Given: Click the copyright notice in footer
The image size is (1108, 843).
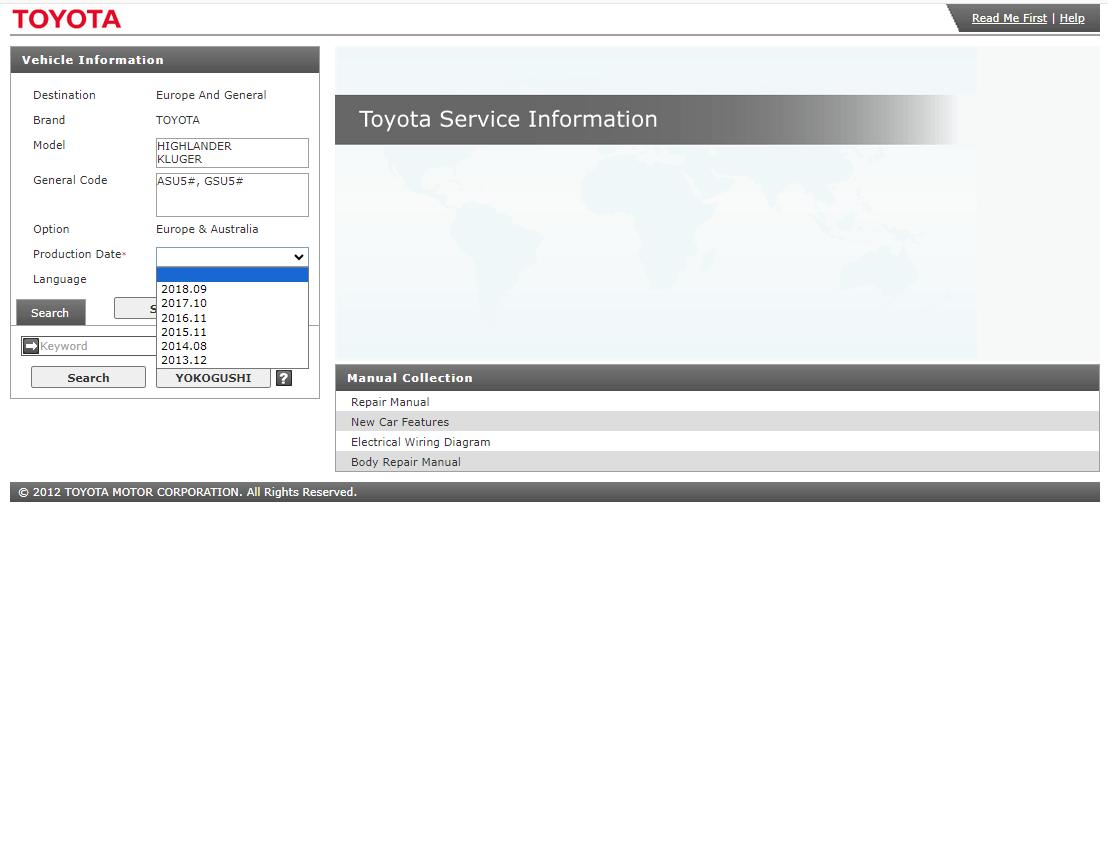Looking at the screenshot, I should (187, 492).
